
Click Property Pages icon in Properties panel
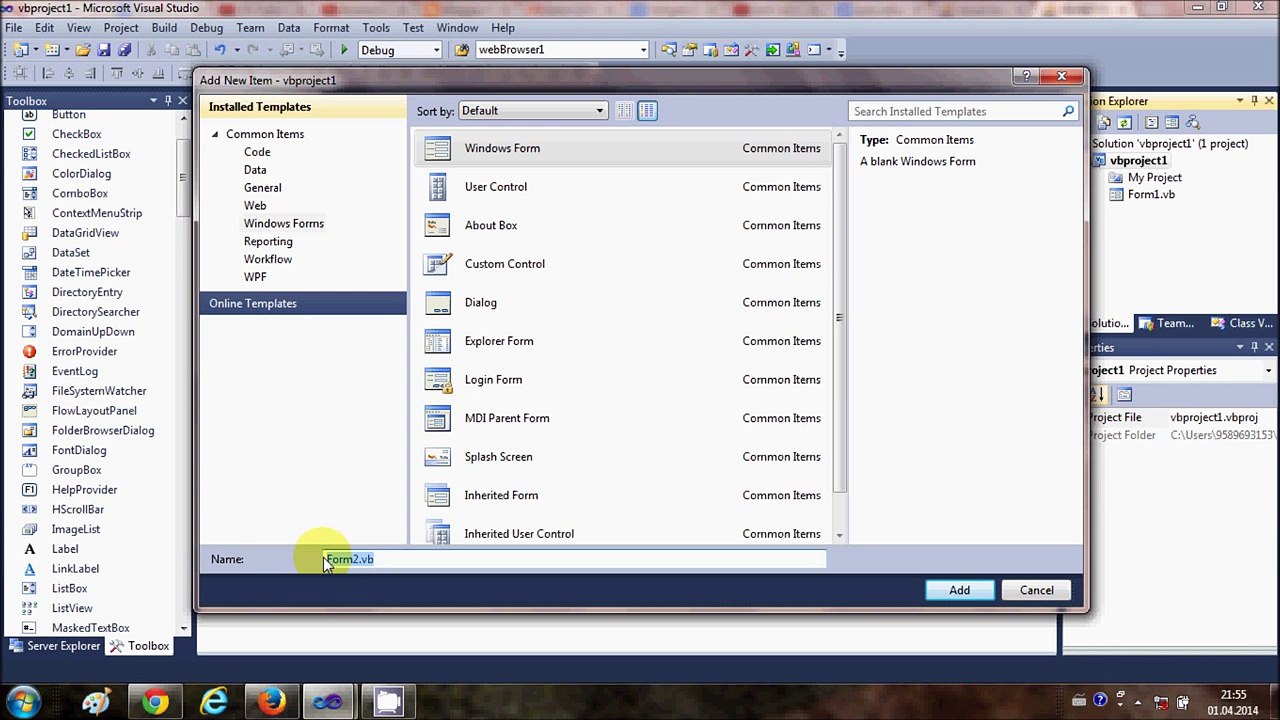[1124, 394]
